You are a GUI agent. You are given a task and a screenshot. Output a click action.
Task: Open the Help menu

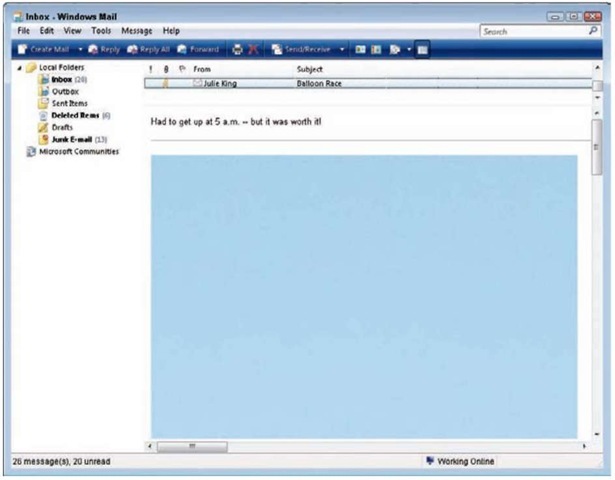[x=171, y=31]
